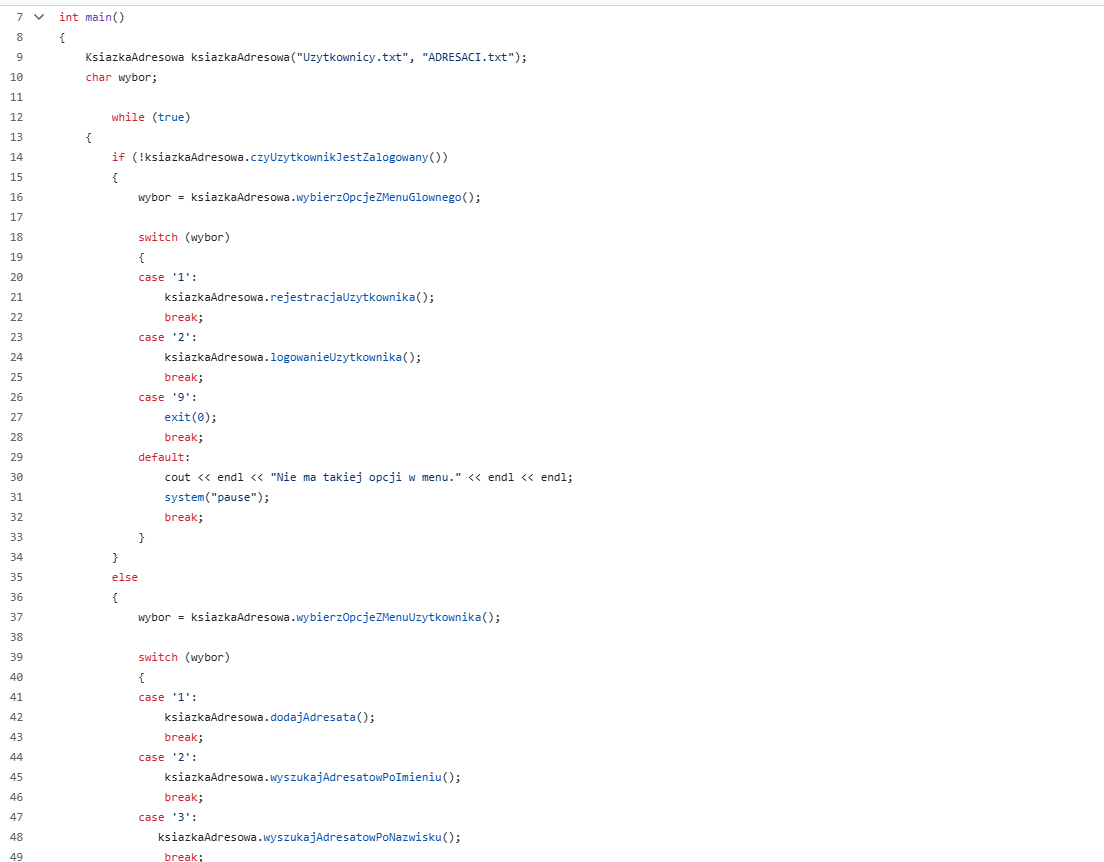Click case '3': label
The image size is (1104, 862).
(168, 817)
